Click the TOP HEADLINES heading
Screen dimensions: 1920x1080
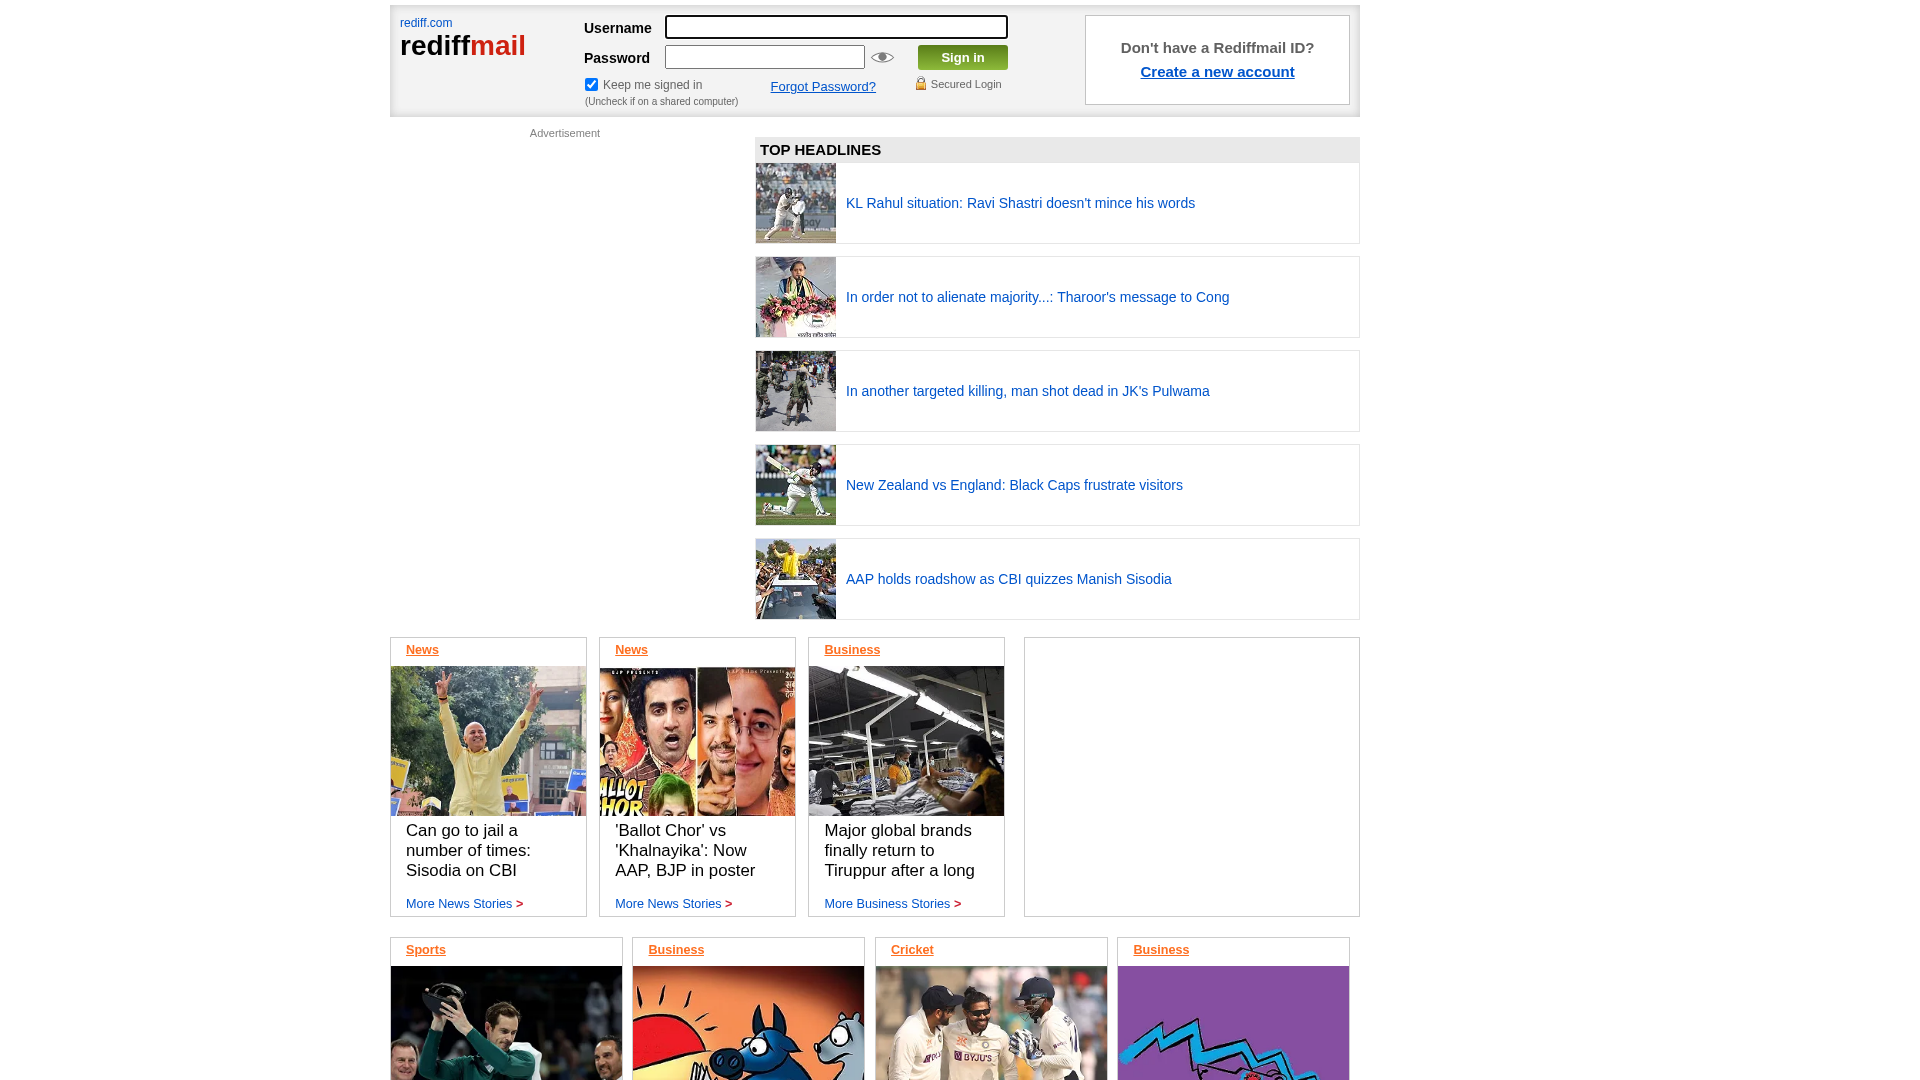(x=820, y=150)
